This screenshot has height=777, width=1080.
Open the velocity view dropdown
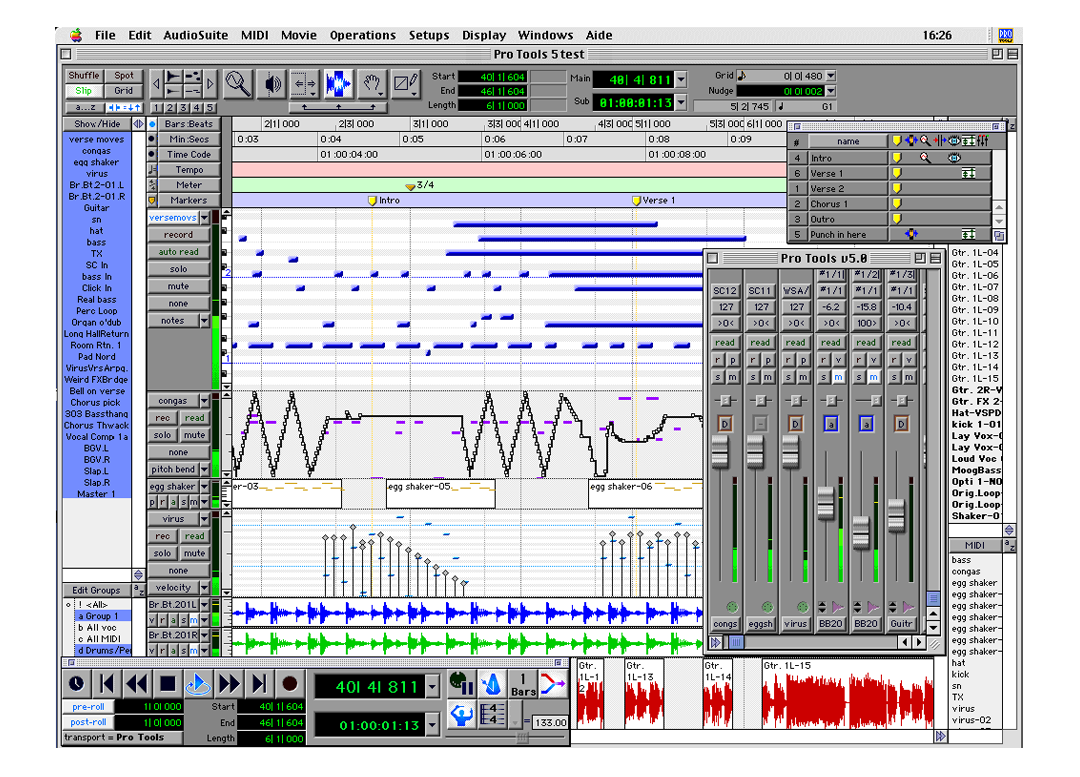click(204, 588)
